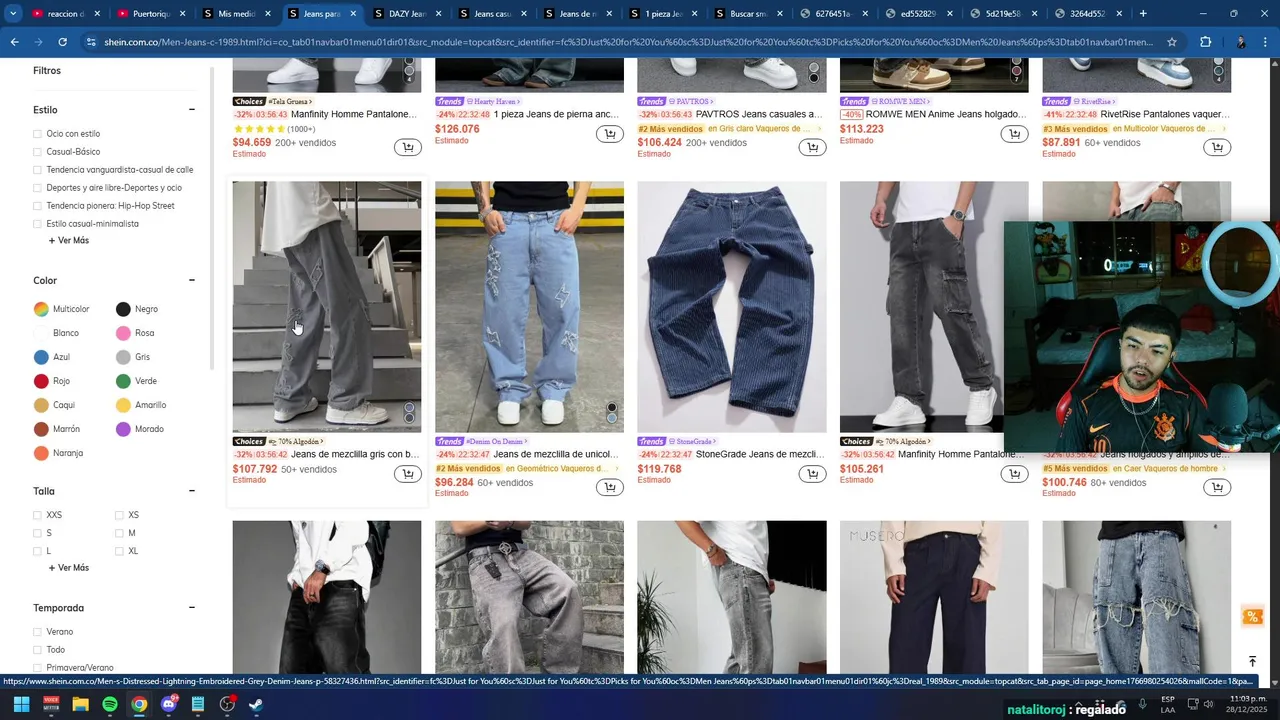
Task: Collapse the Temporada filter section
Action: tap(192, 608)
